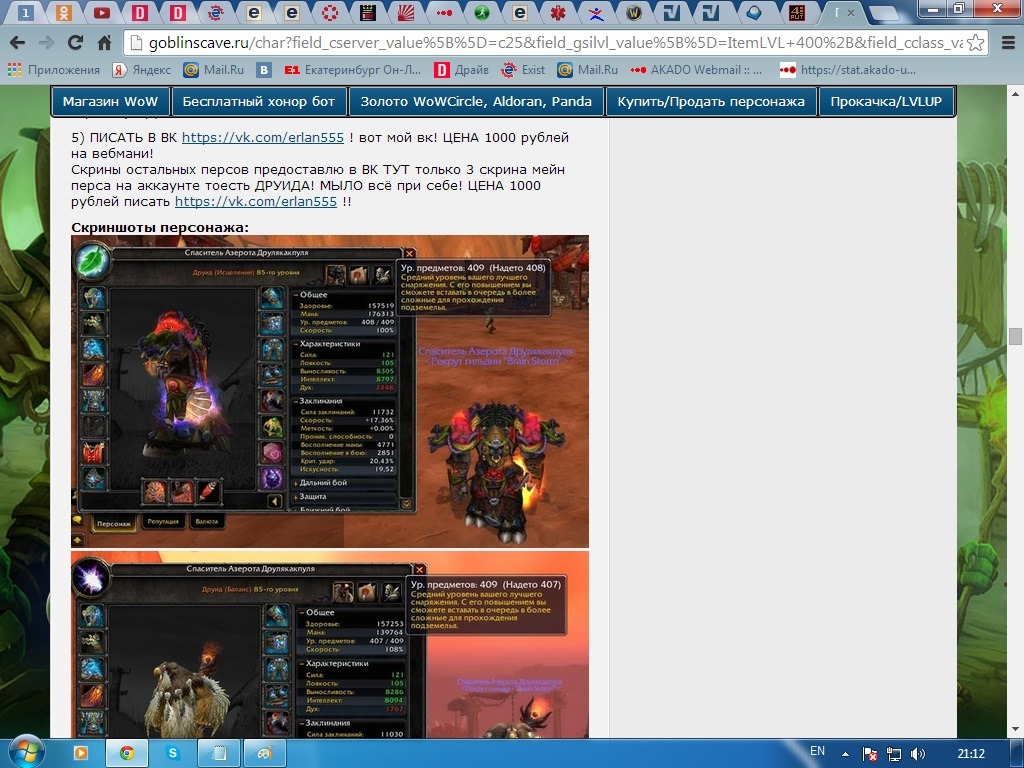
Task: Open the Notepad taskbar window
Action: (219, 754)
